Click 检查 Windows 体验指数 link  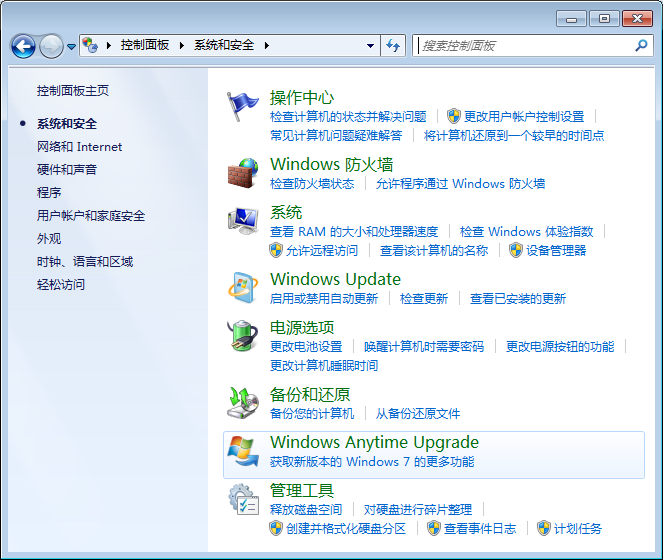click(x=526, y=231)
